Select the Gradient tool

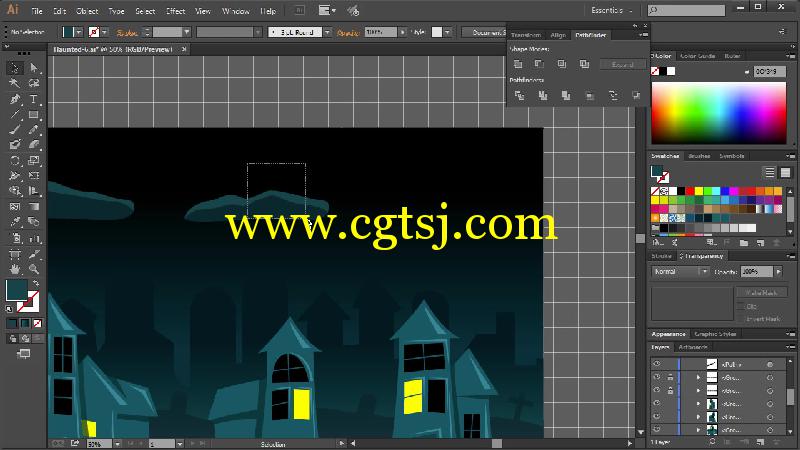(x=34, y=207)
